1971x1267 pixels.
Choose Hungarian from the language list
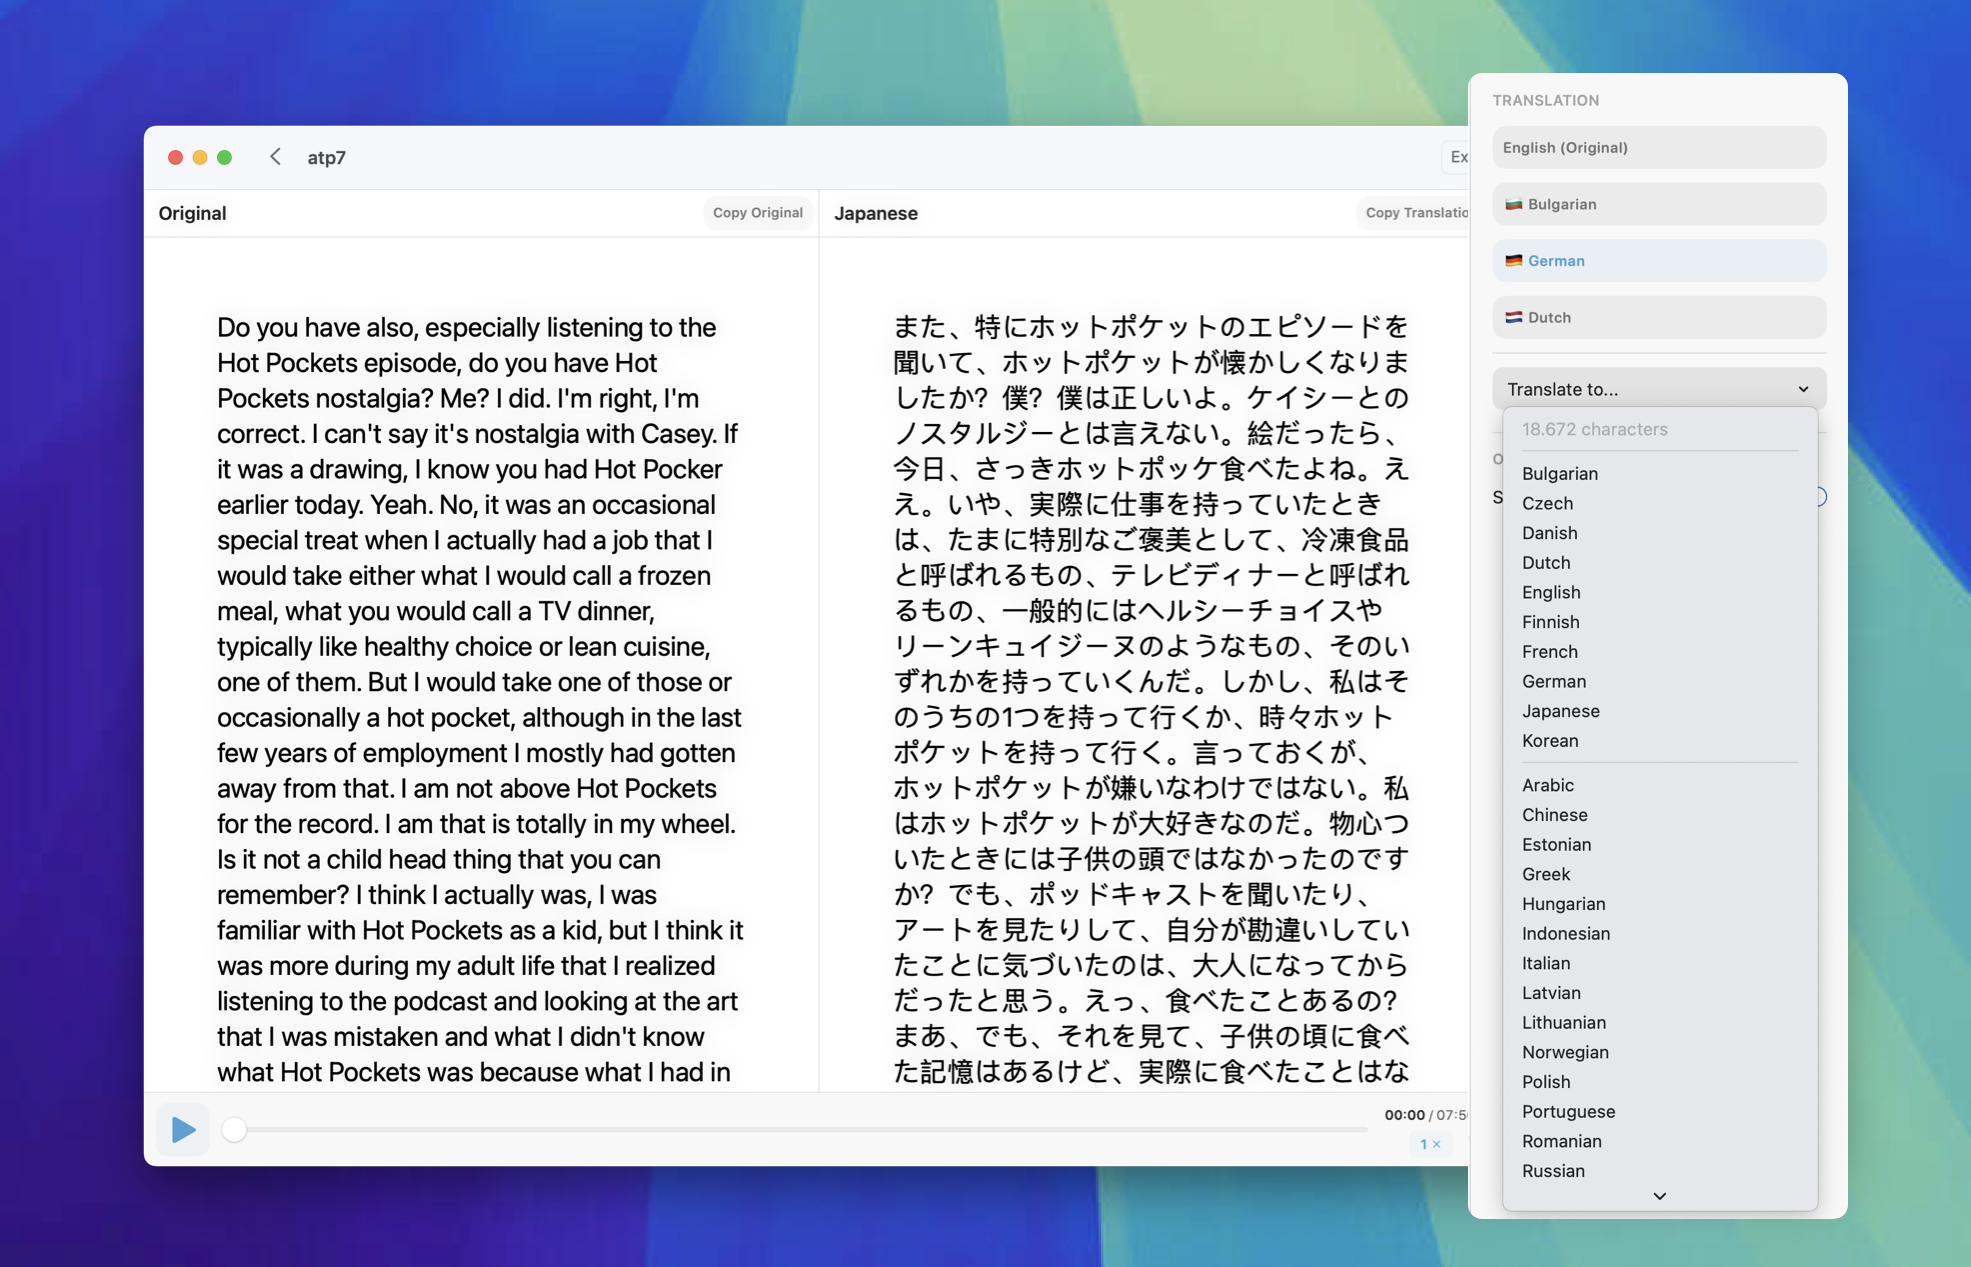pyautogui.click(x=1659, y=904)
